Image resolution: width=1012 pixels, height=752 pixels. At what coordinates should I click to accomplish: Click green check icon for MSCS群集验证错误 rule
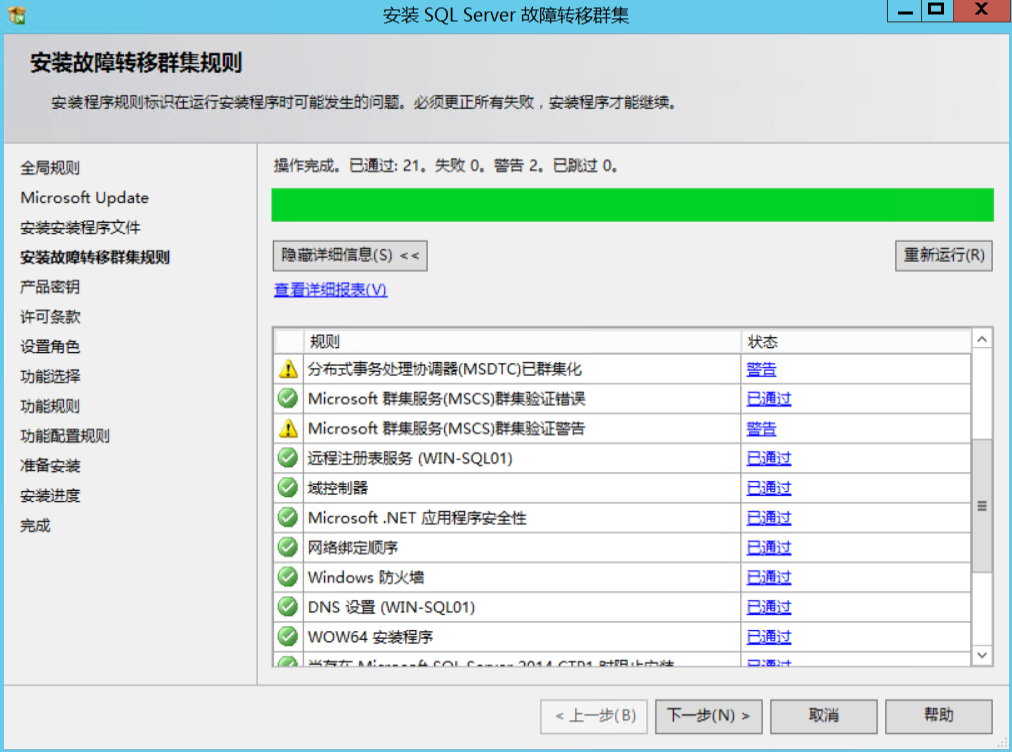click(288, 398)
